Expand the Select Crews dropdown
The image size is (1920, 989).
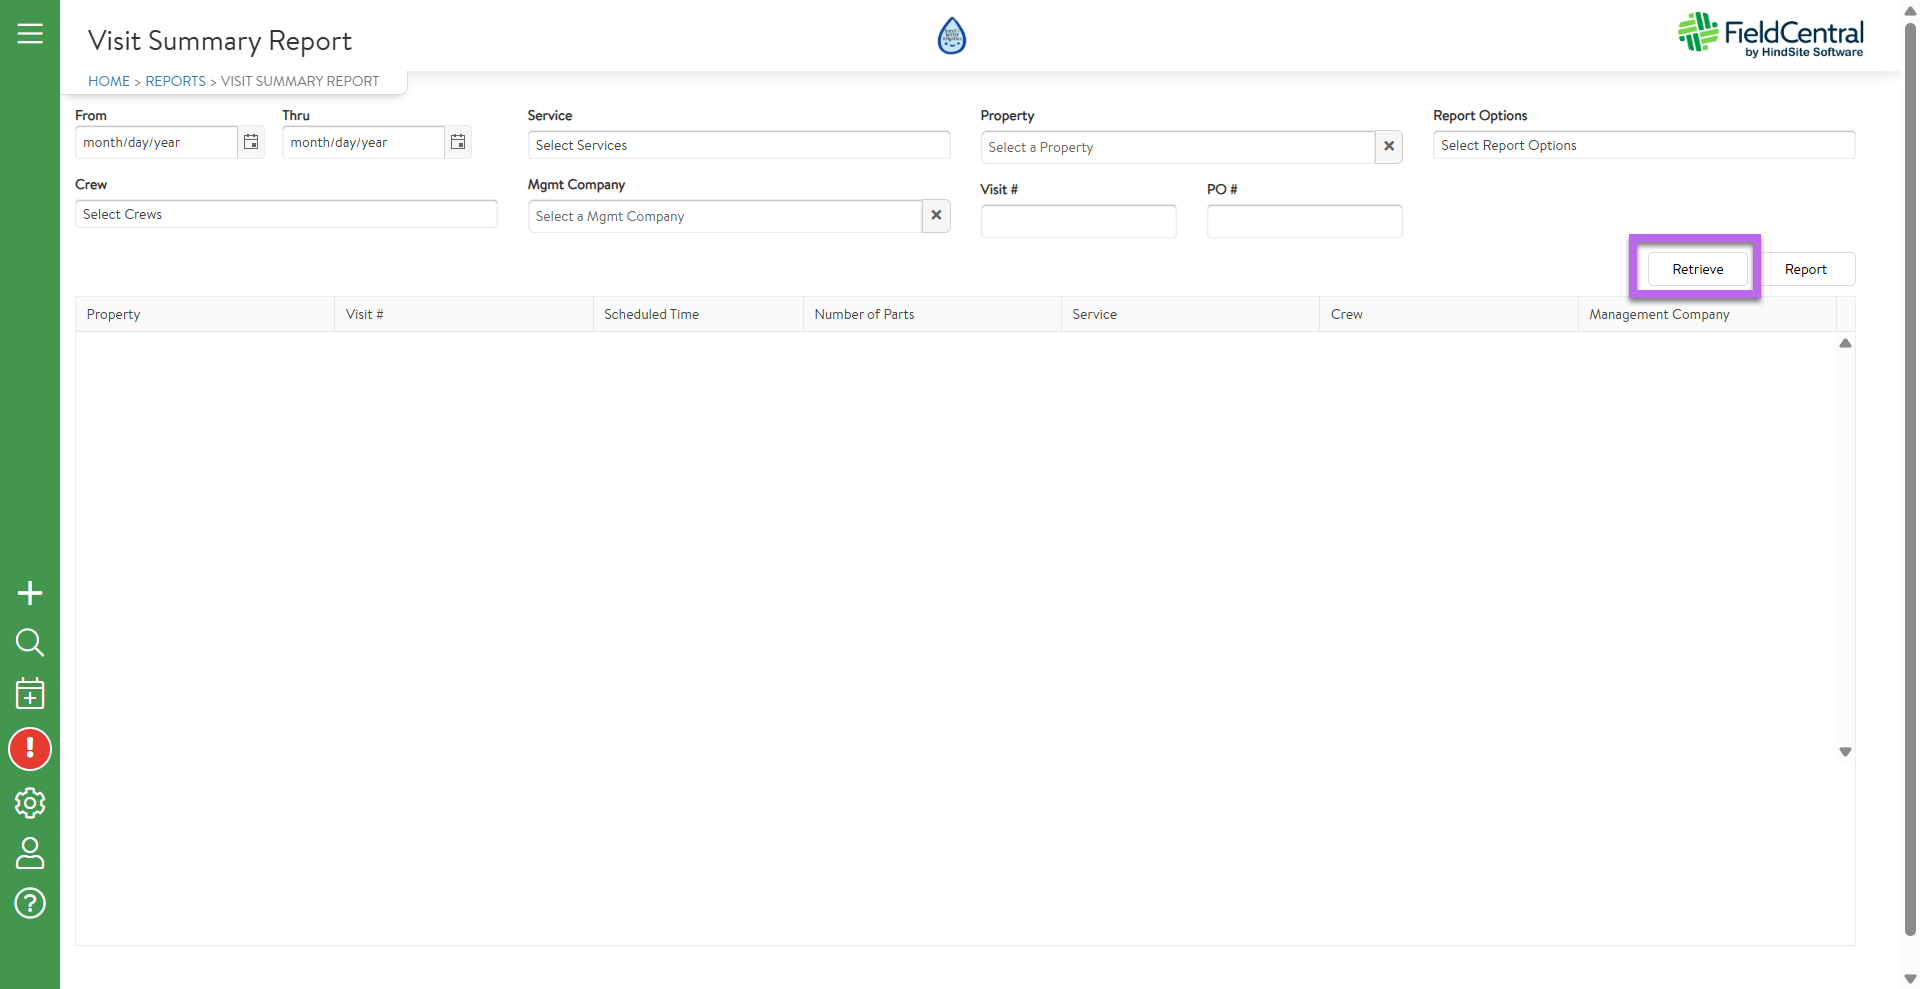click(x=285, y=214)
